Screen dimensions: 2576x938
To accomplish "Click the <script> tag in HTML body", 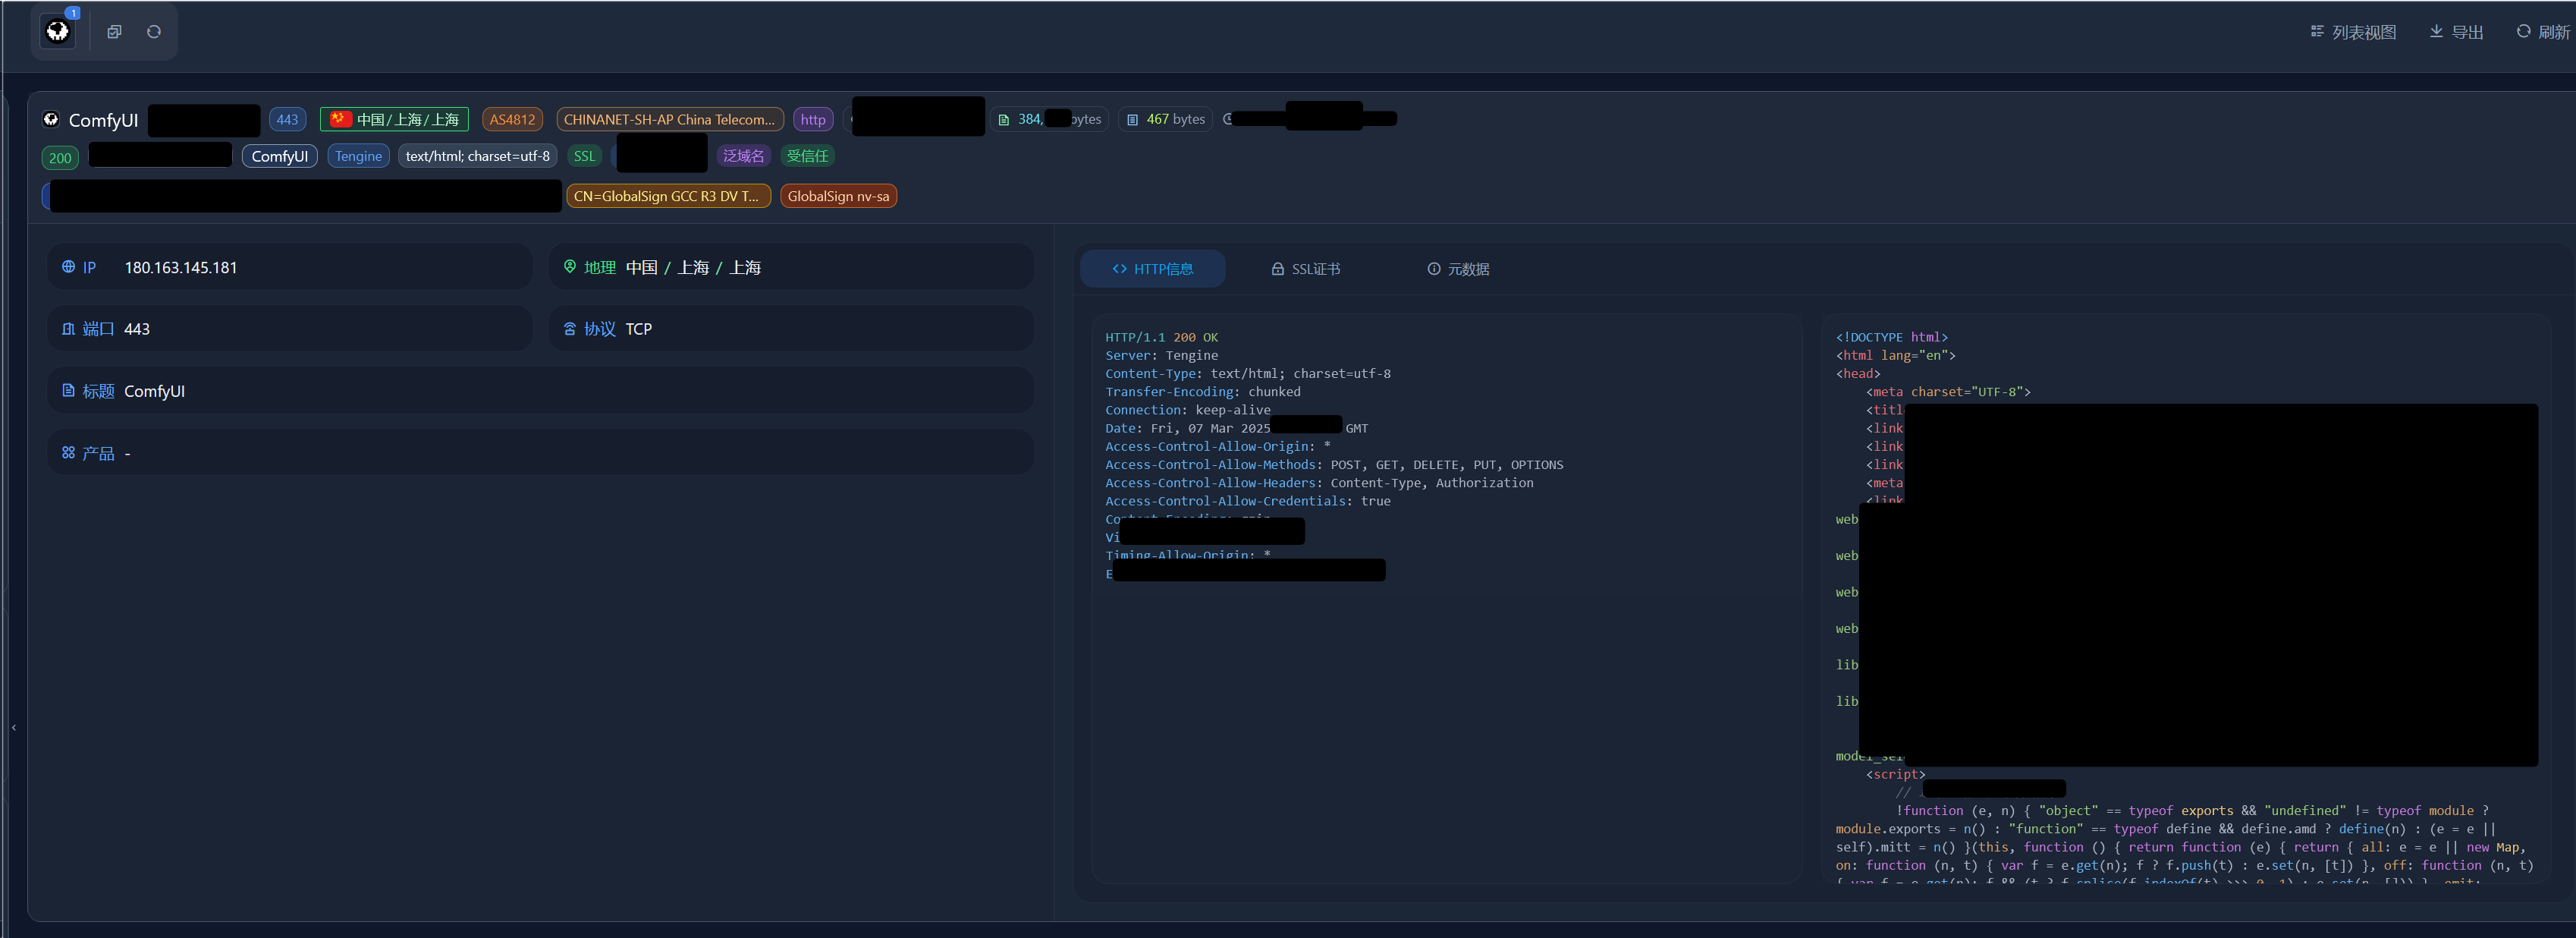I will pyautogui.click(x=1895, y=775).
